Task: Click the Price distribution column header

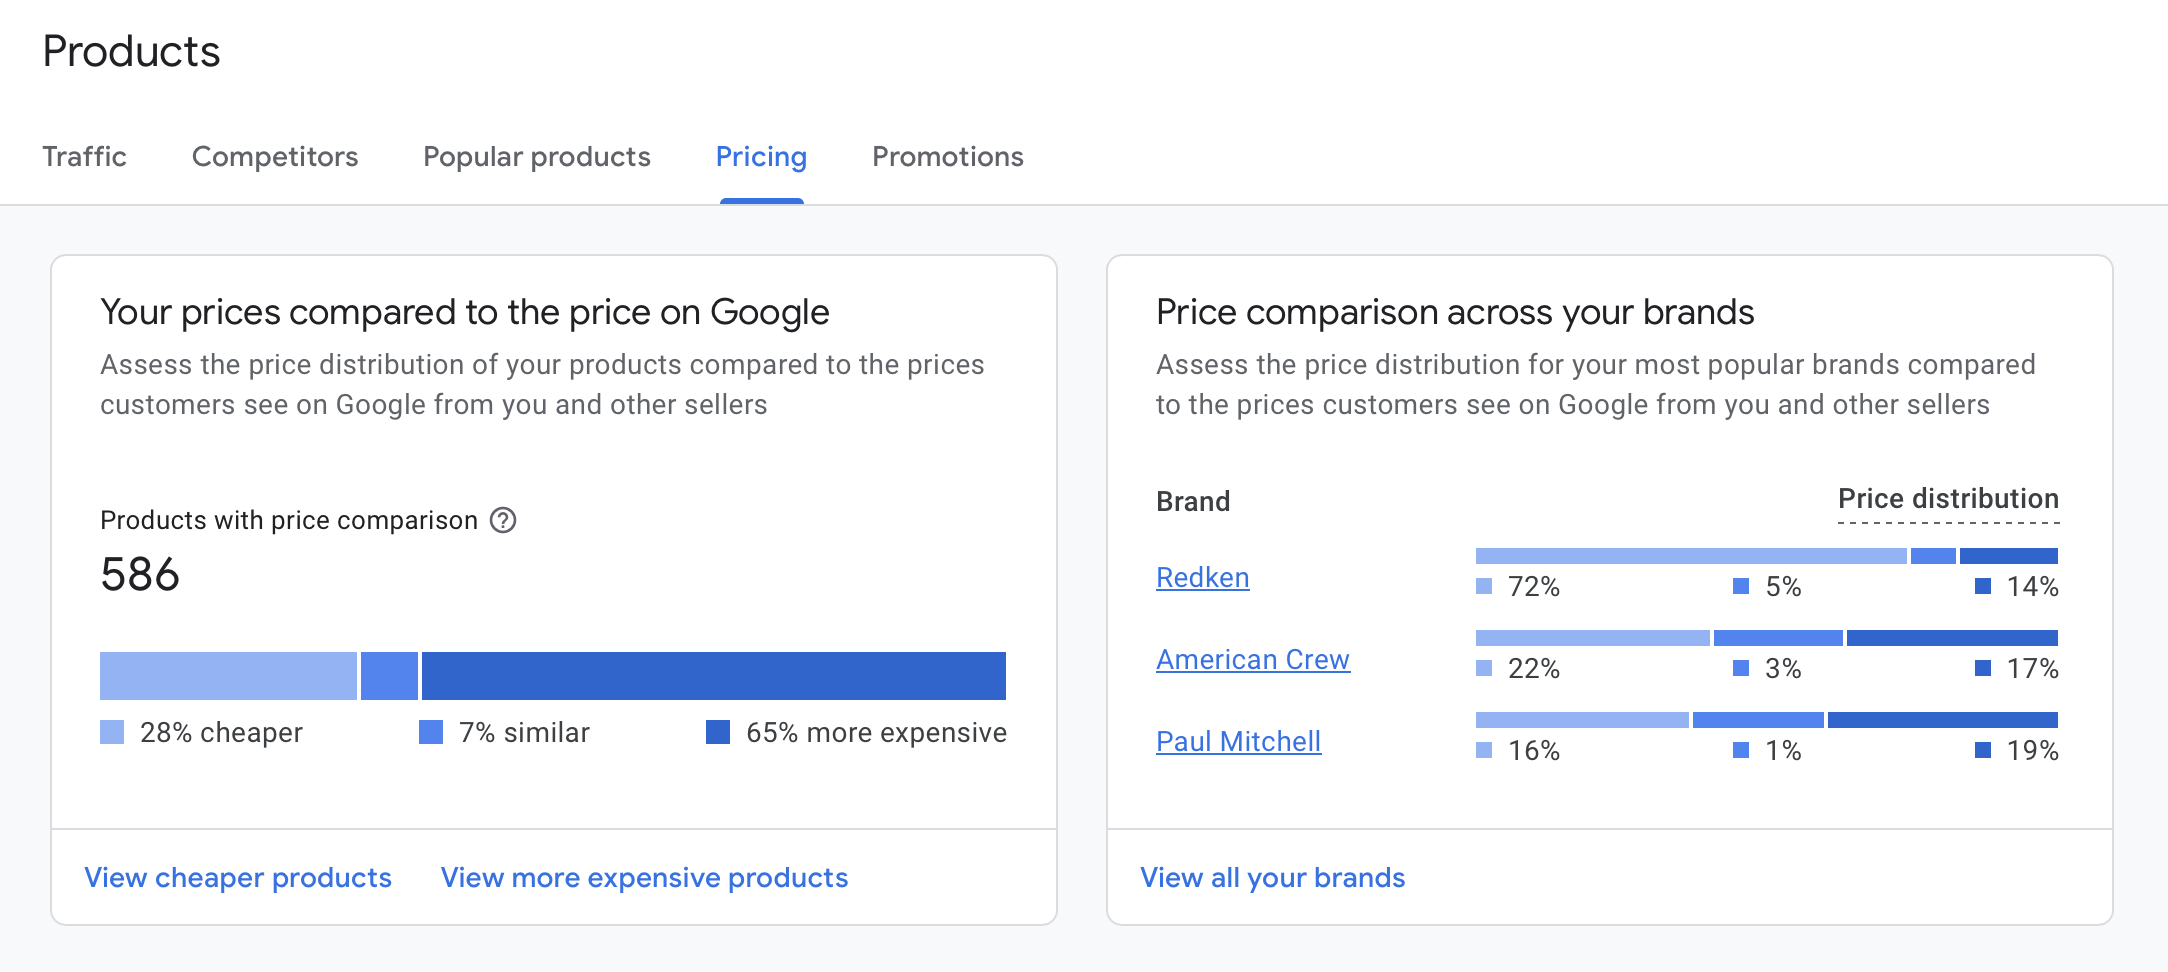Action: [1948, 499]
